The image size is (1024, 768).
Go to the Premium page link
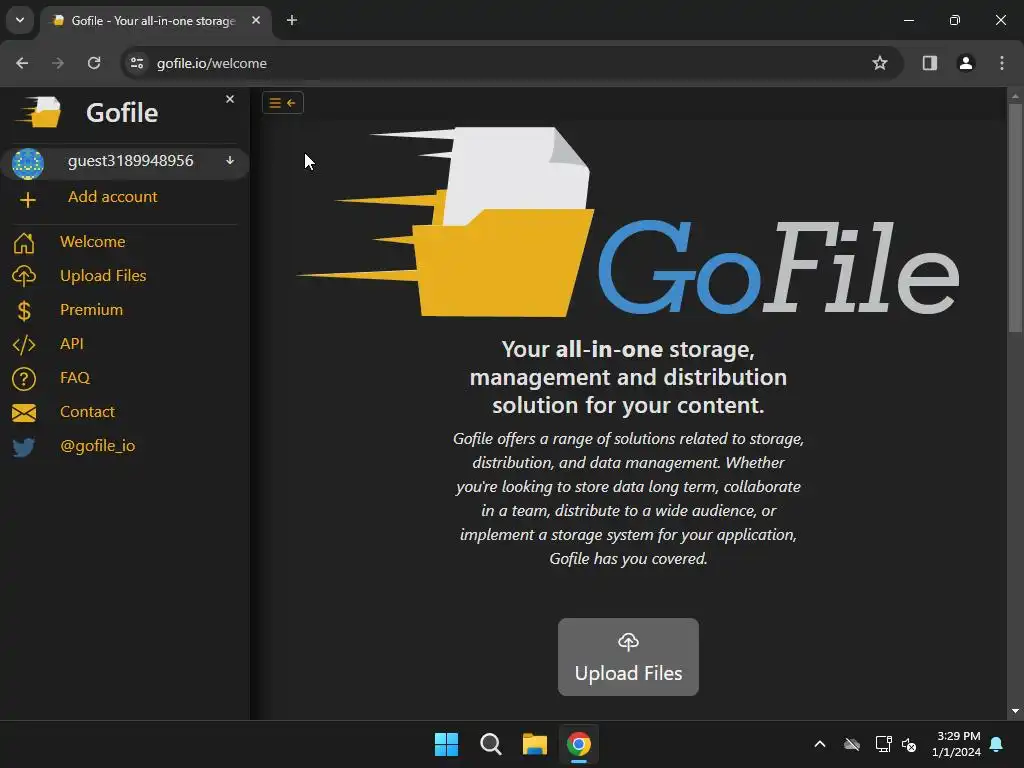91,310
